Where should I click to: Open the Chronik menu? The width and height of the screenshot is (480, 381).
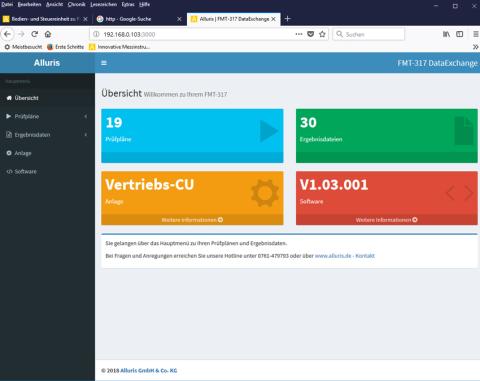pyautogui.click(x=76, y=4)
